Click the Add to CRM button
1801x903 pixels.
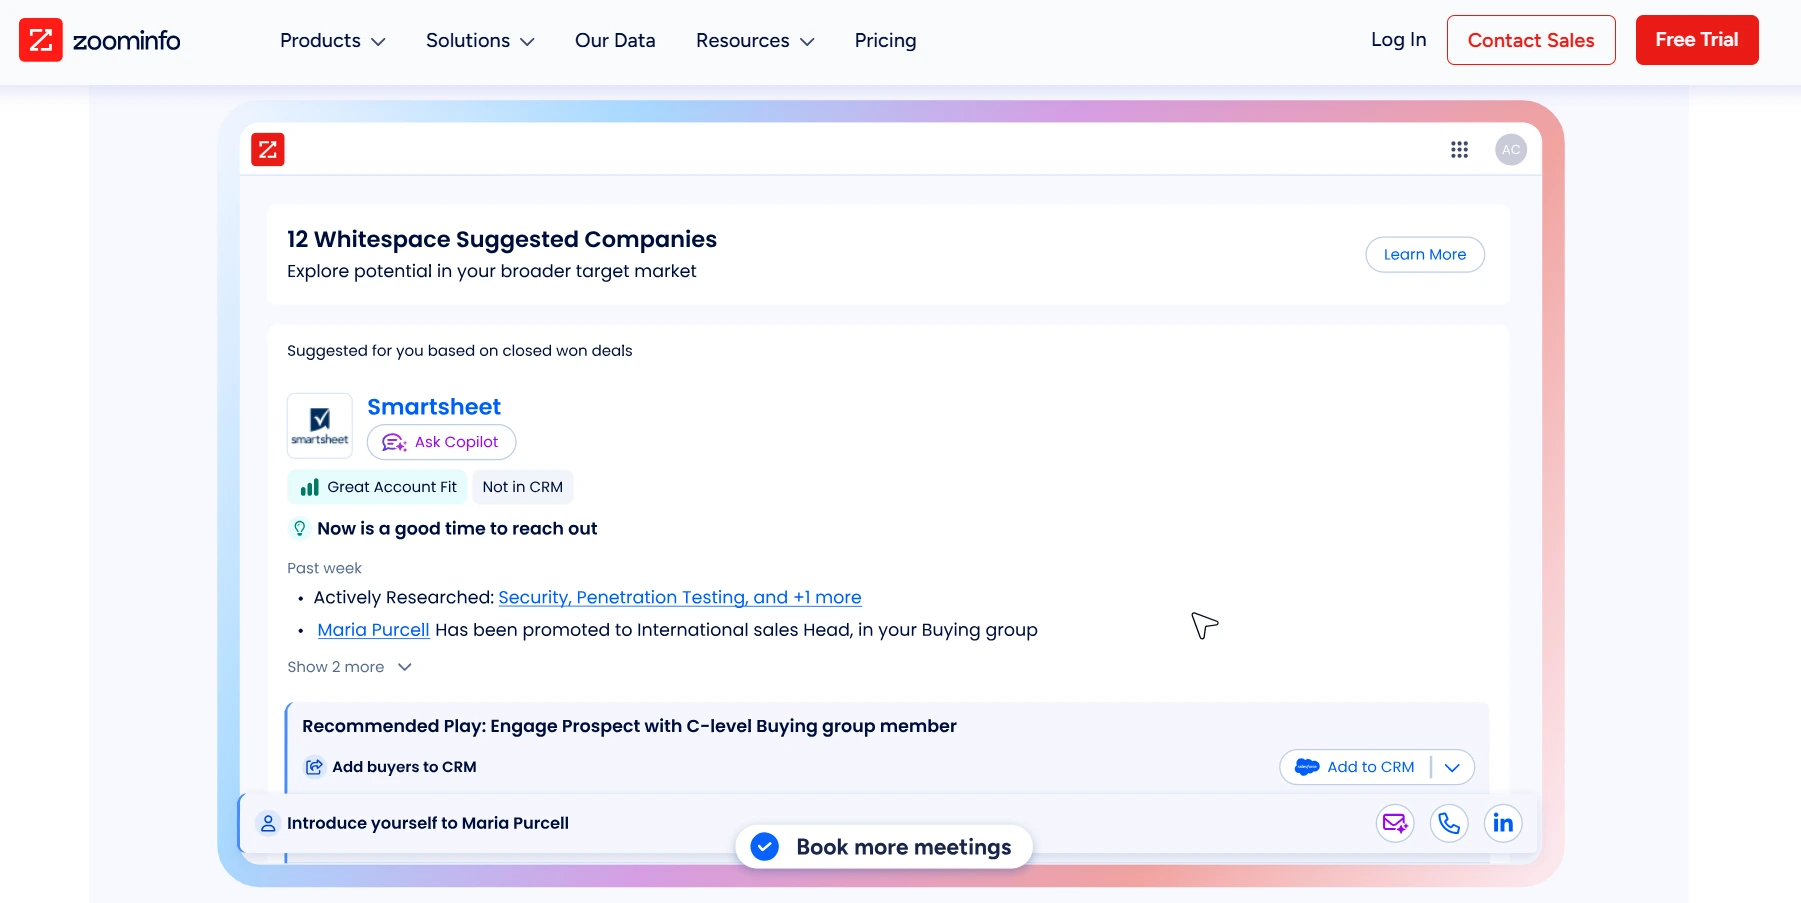coord(1355,767)
